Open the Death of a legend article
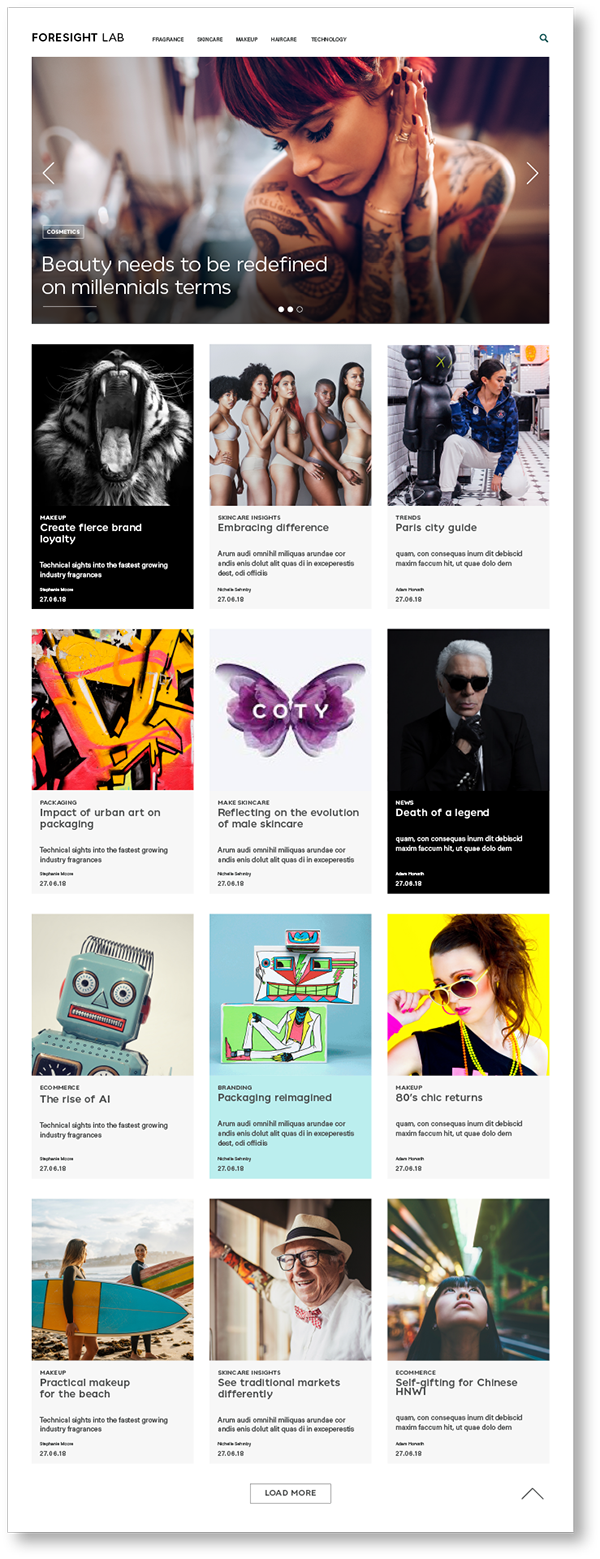Screen dimensions: 600x1559 click(x=442, y=813)
